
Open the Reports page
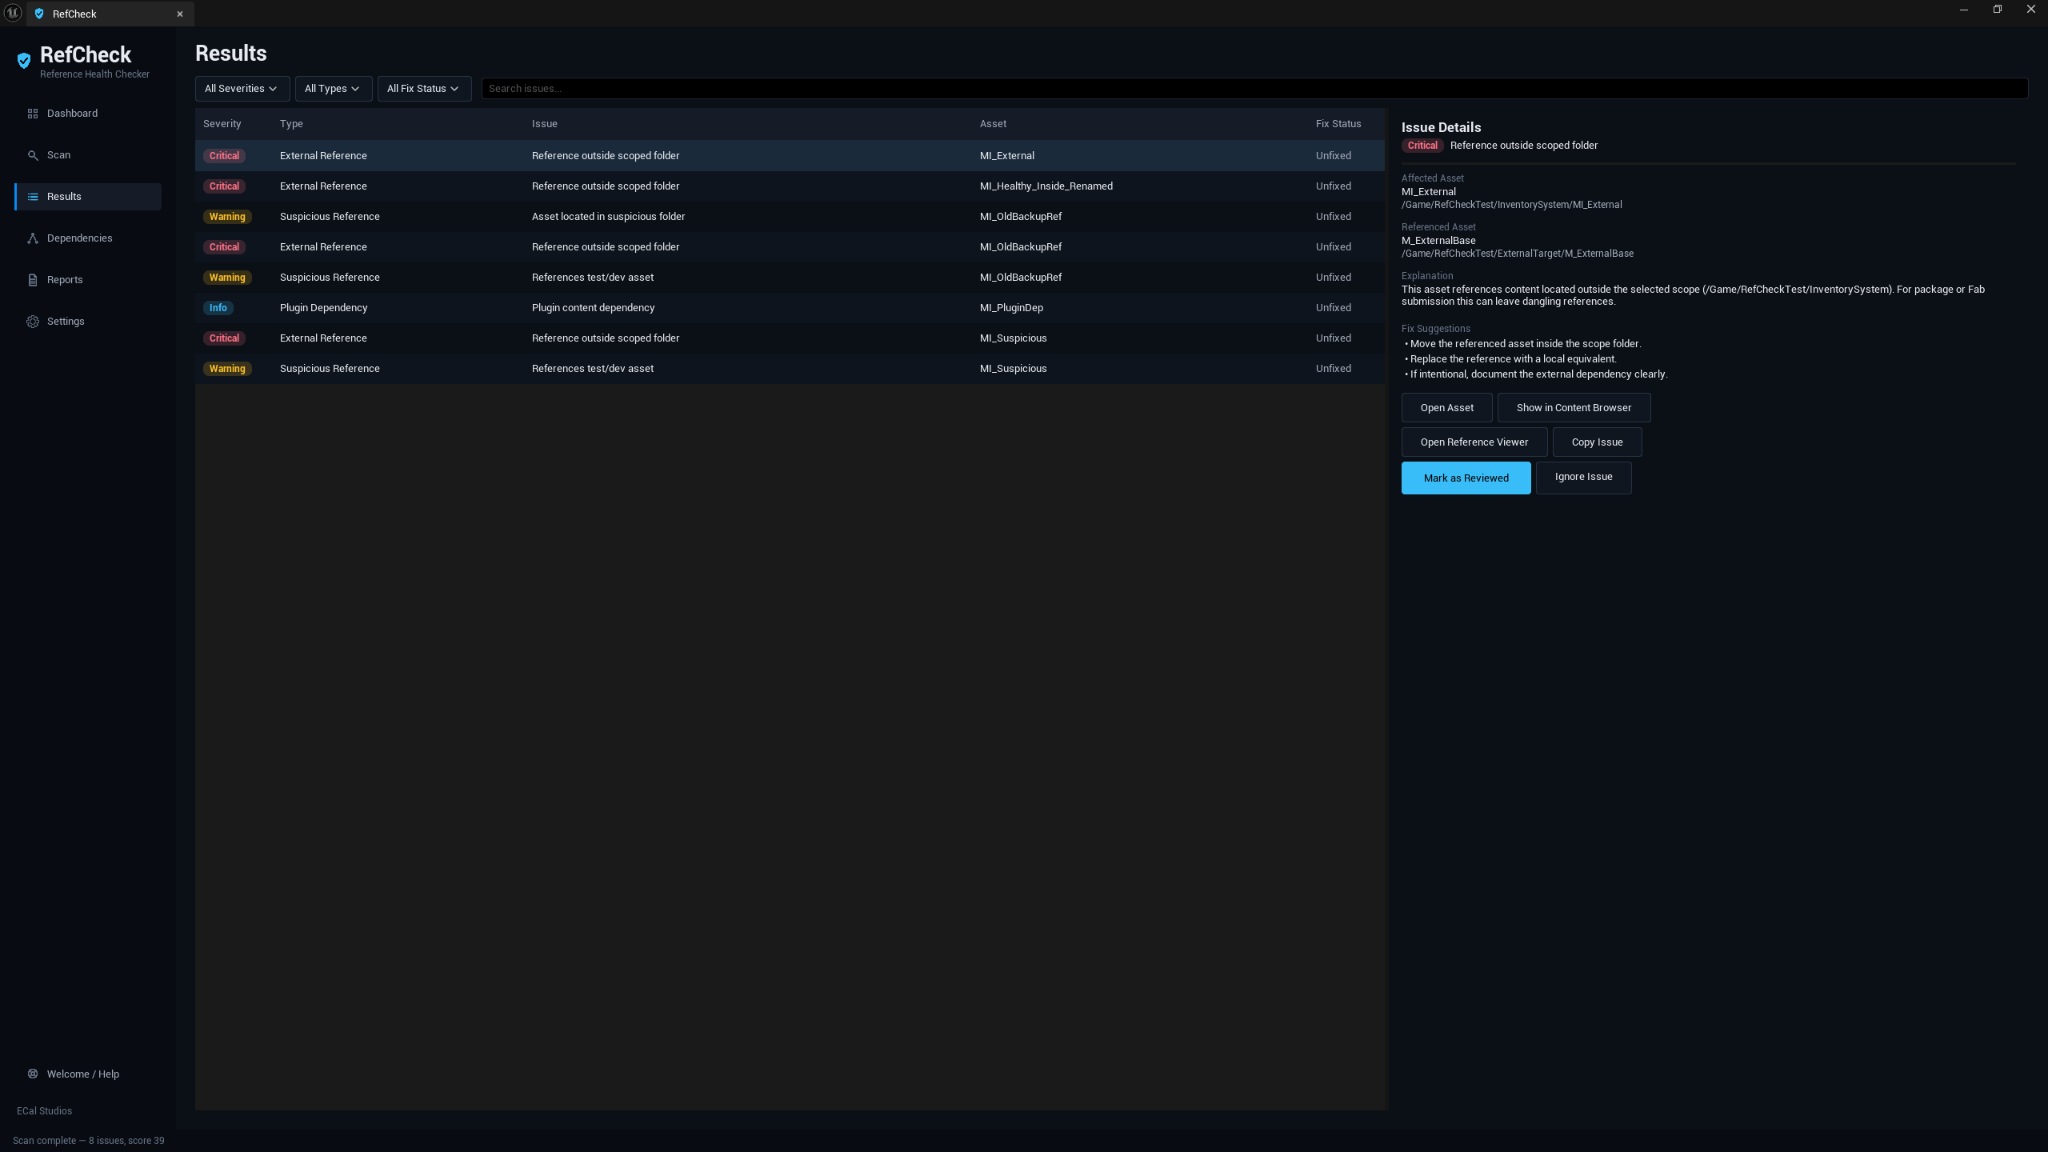click(x=88, y=280)
